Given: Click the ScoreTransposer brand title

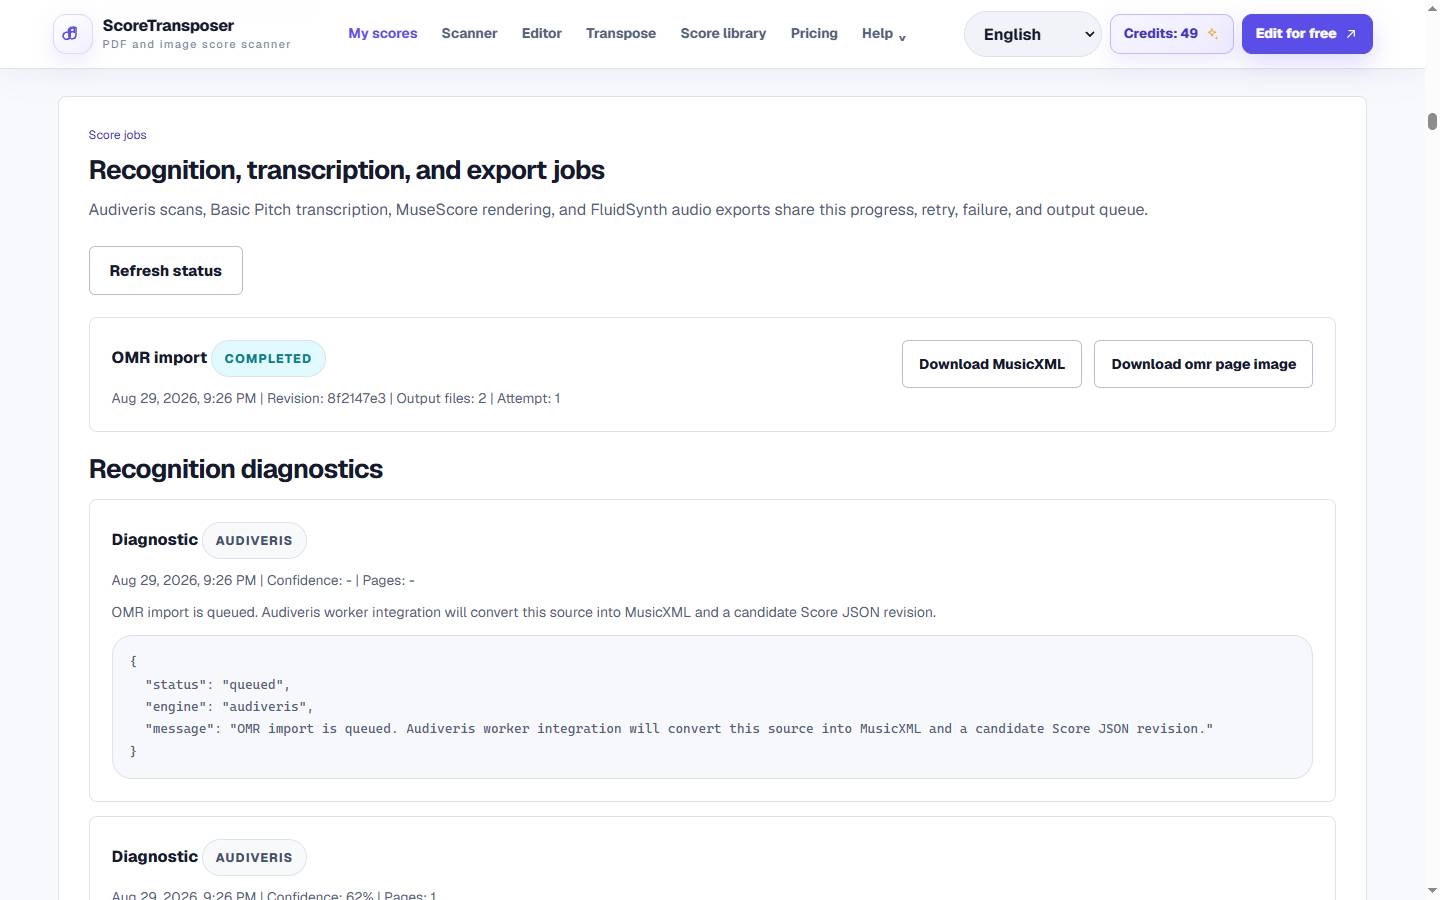Looking at the screenshot, I should coord(168,25).
